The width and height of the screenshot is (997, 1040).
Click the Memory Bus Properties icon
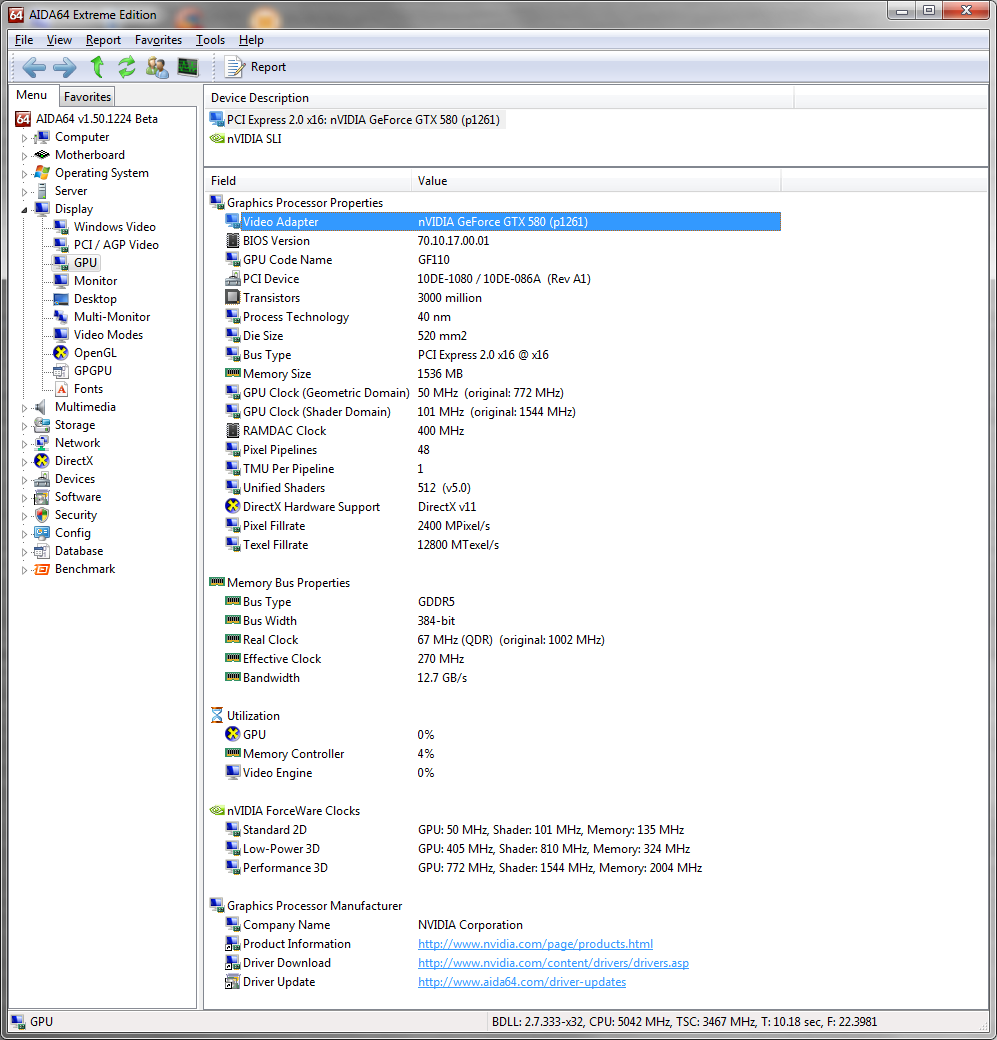(217, 582)
